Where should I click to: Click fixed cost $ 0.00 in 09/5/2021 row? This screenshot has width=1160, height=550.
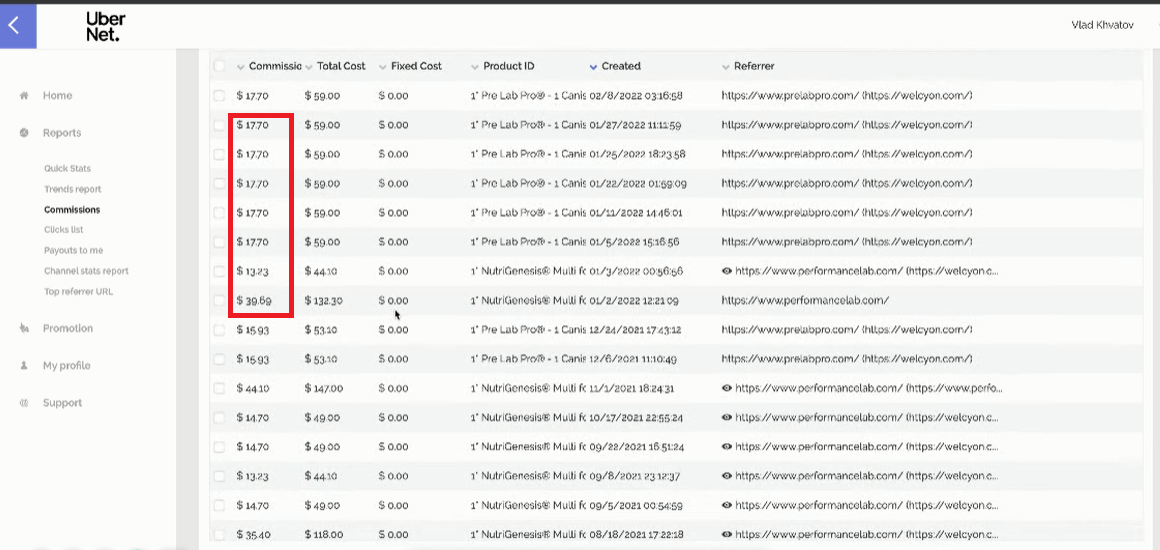point(393,505)
